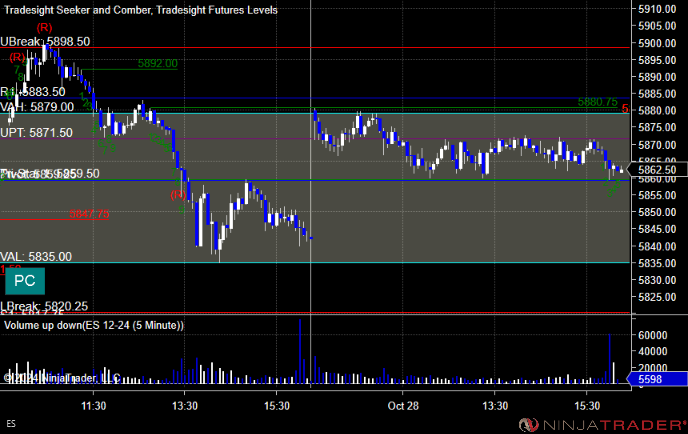This screenshot has height=434, width=688.
Task: Select the UBreak: 5898.50 level label
Action: pyautogui.click(x=45, y=42)
